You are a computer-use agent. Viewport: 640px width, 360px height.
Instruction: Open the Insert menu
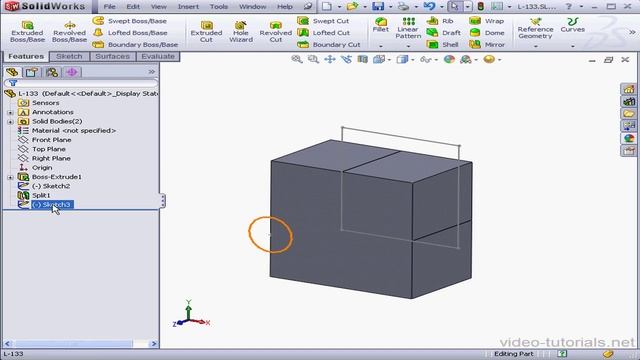(188, 7)
